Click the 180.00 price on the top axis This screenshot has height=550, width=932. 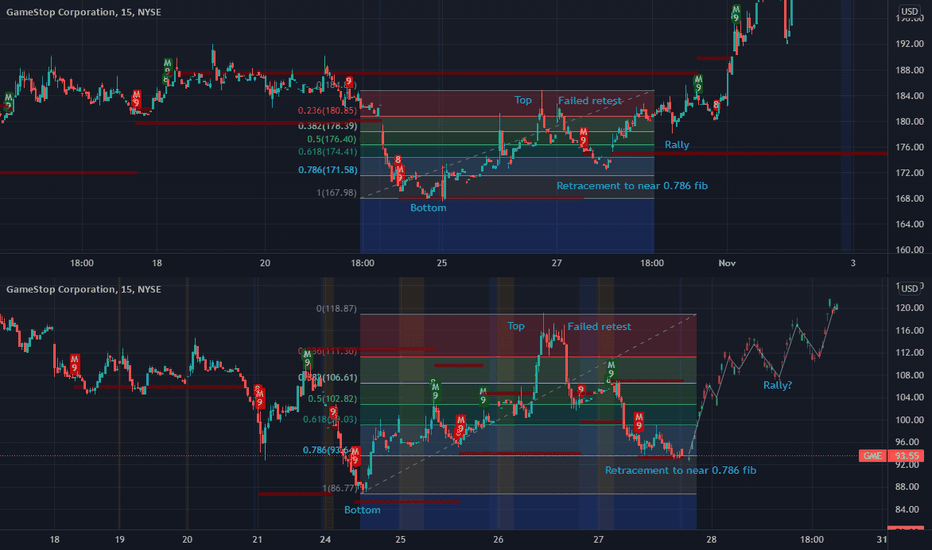909,121
